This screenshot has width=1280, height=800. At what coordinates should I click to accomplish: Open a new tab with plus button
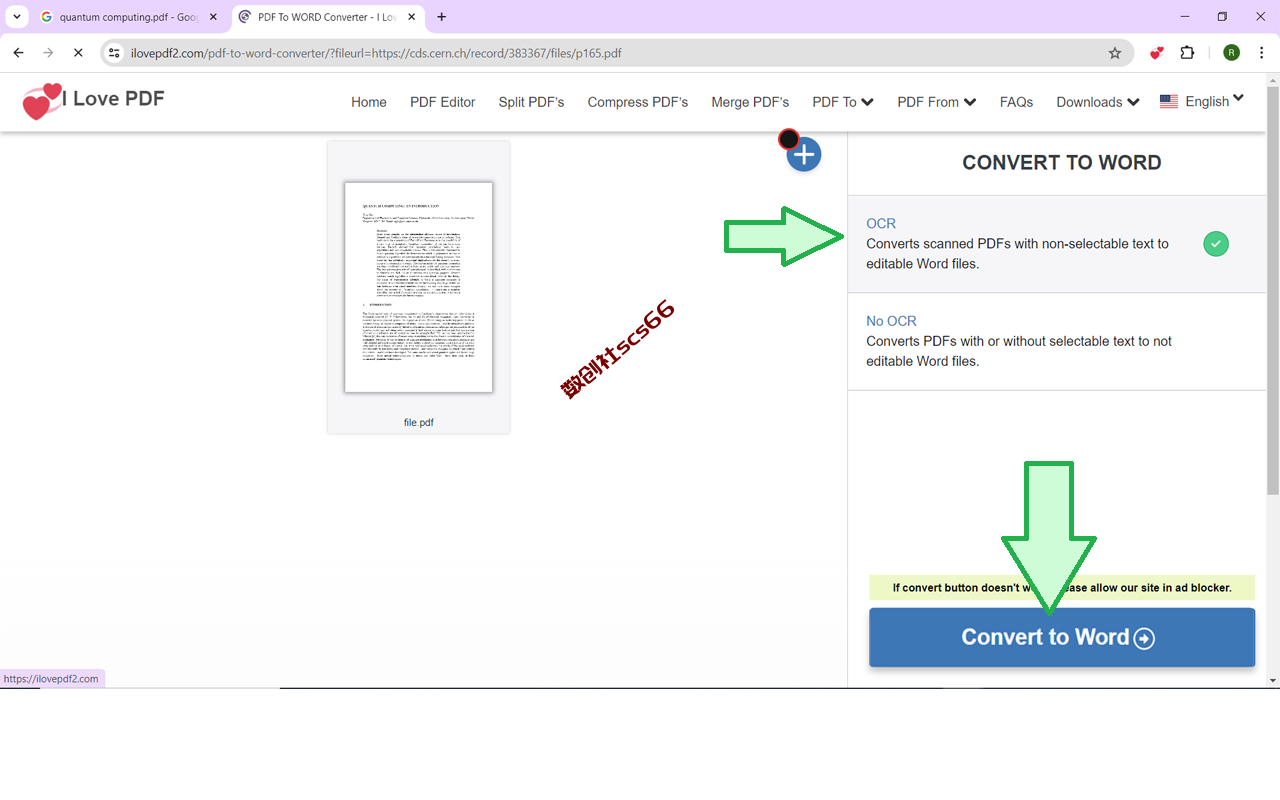[442, 17]
